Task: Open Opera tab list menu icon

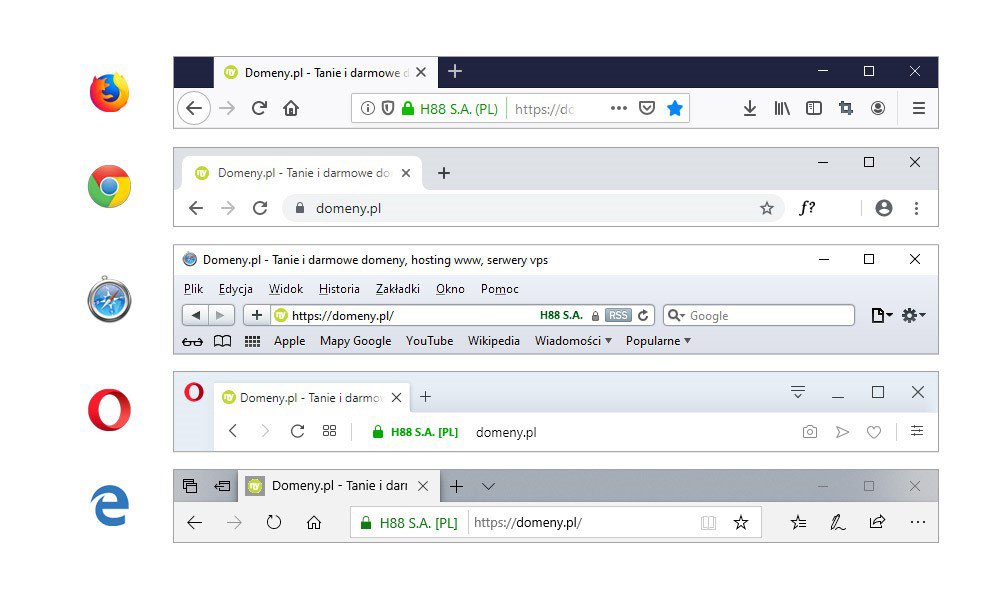Action: point(797,391)
